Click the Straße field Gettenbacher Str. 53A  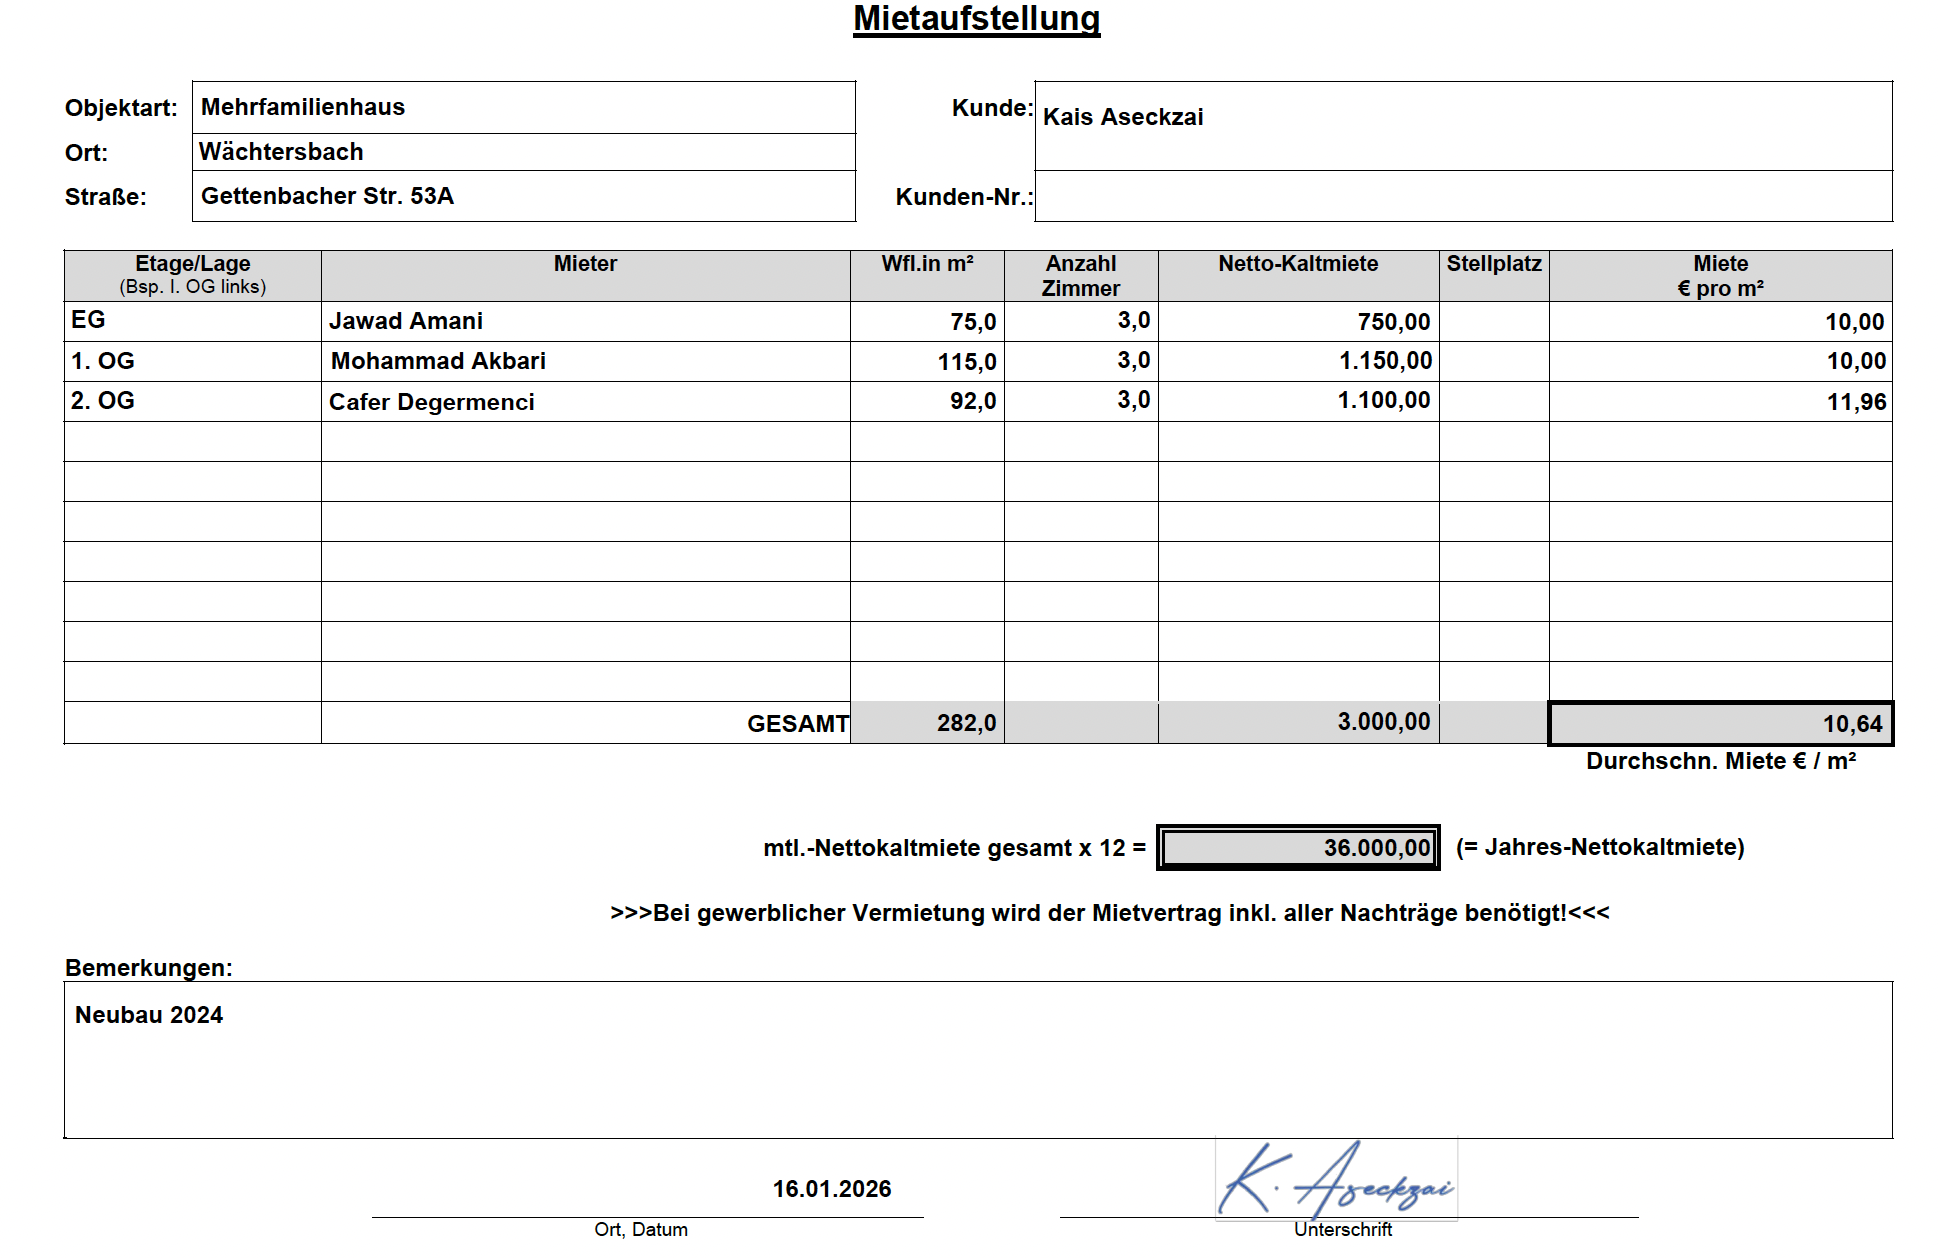click(524, 196)
